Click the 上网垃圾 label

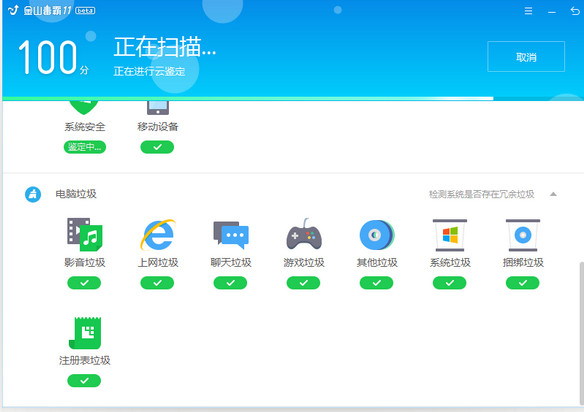pyautogui.click(x=158, y=263)
